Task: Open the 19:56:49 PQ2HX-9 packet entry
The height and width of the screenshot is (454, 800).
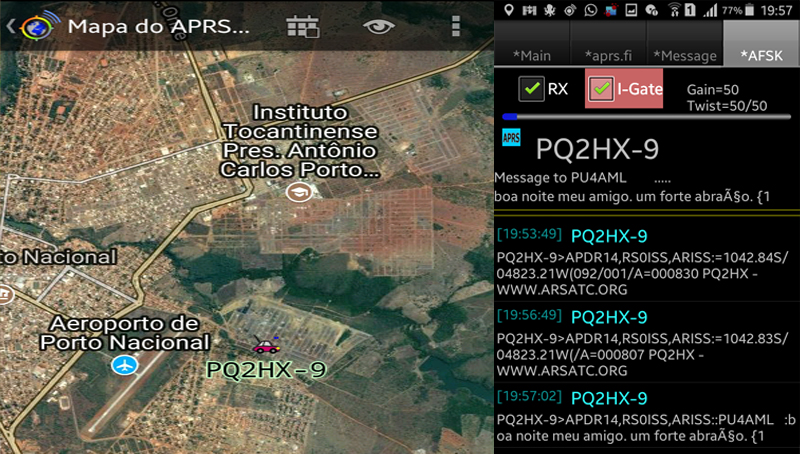Action: pyautogui.click(x=646, y=342)
